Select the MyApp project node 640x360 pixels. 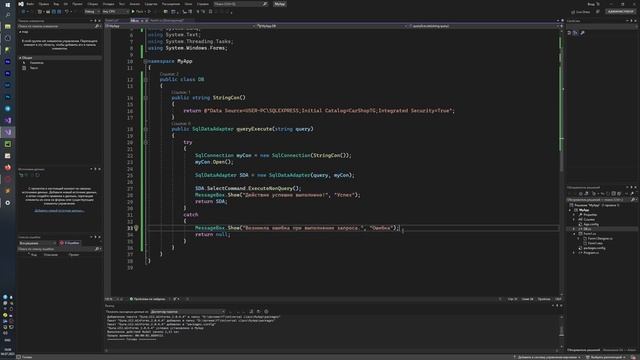click(584, 210)
